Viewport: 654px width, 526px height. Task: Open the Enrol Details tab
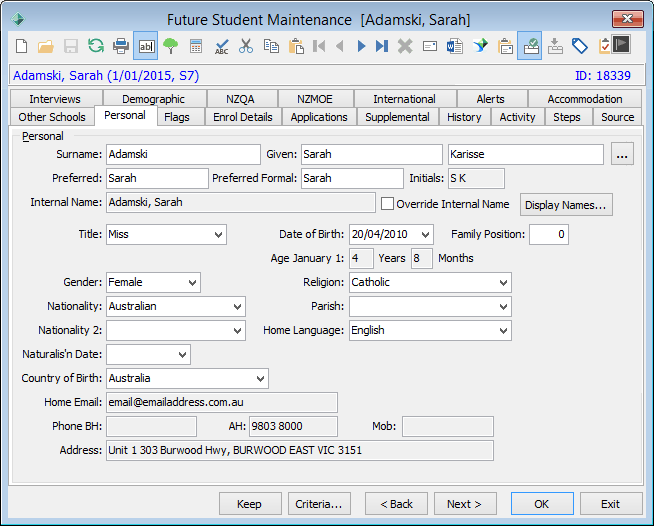(x=243, y=117)
